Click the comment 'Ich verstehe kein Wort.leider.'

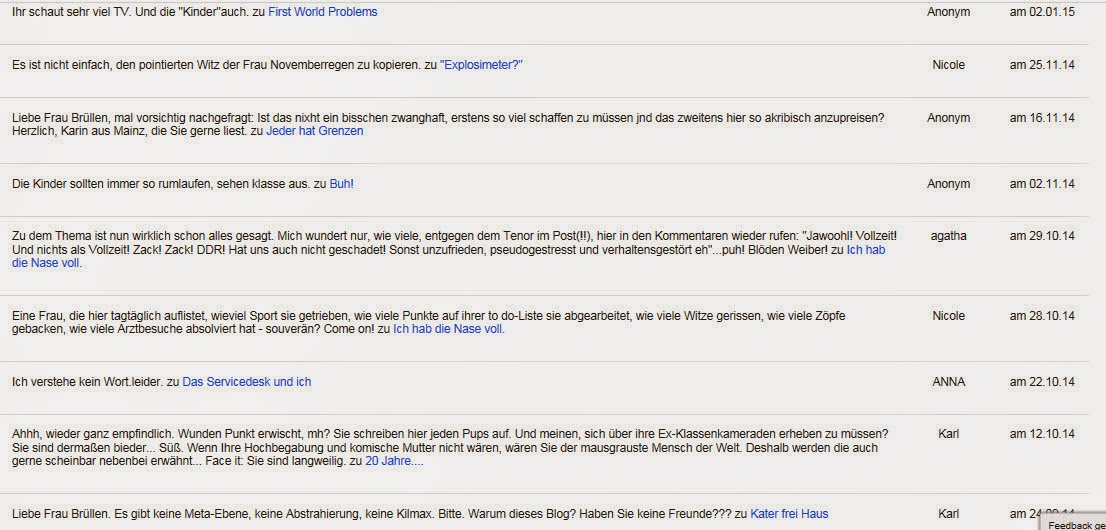click(x=87, y=382)
